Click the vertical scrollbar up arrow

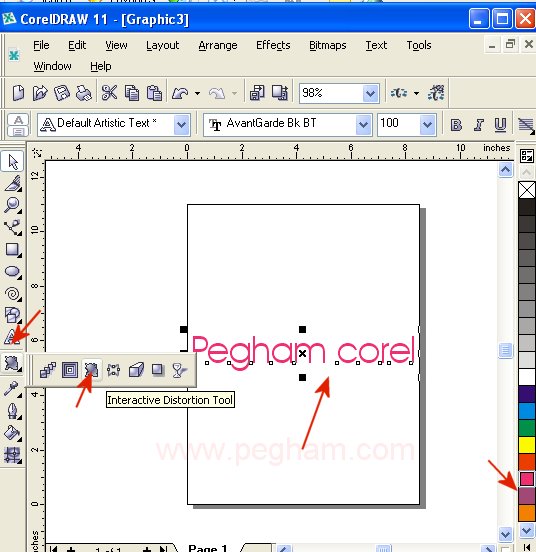tap(505, 170)
